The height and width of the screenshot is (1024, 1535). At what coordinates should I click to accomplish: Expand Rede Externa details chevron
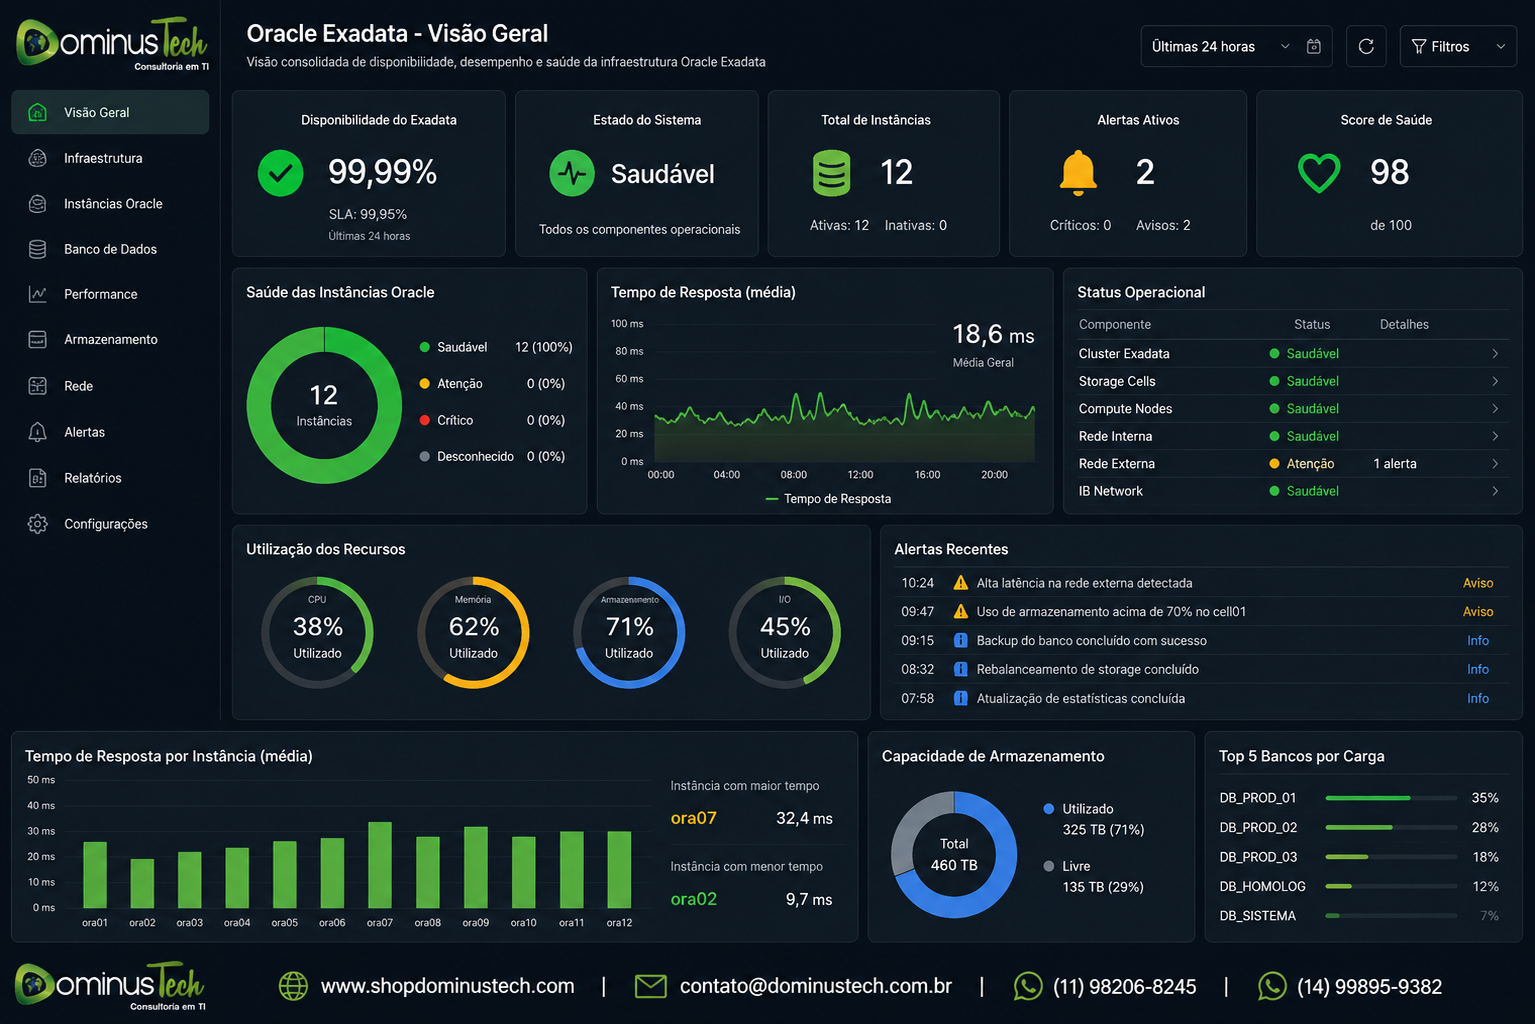click(1495, 464)
